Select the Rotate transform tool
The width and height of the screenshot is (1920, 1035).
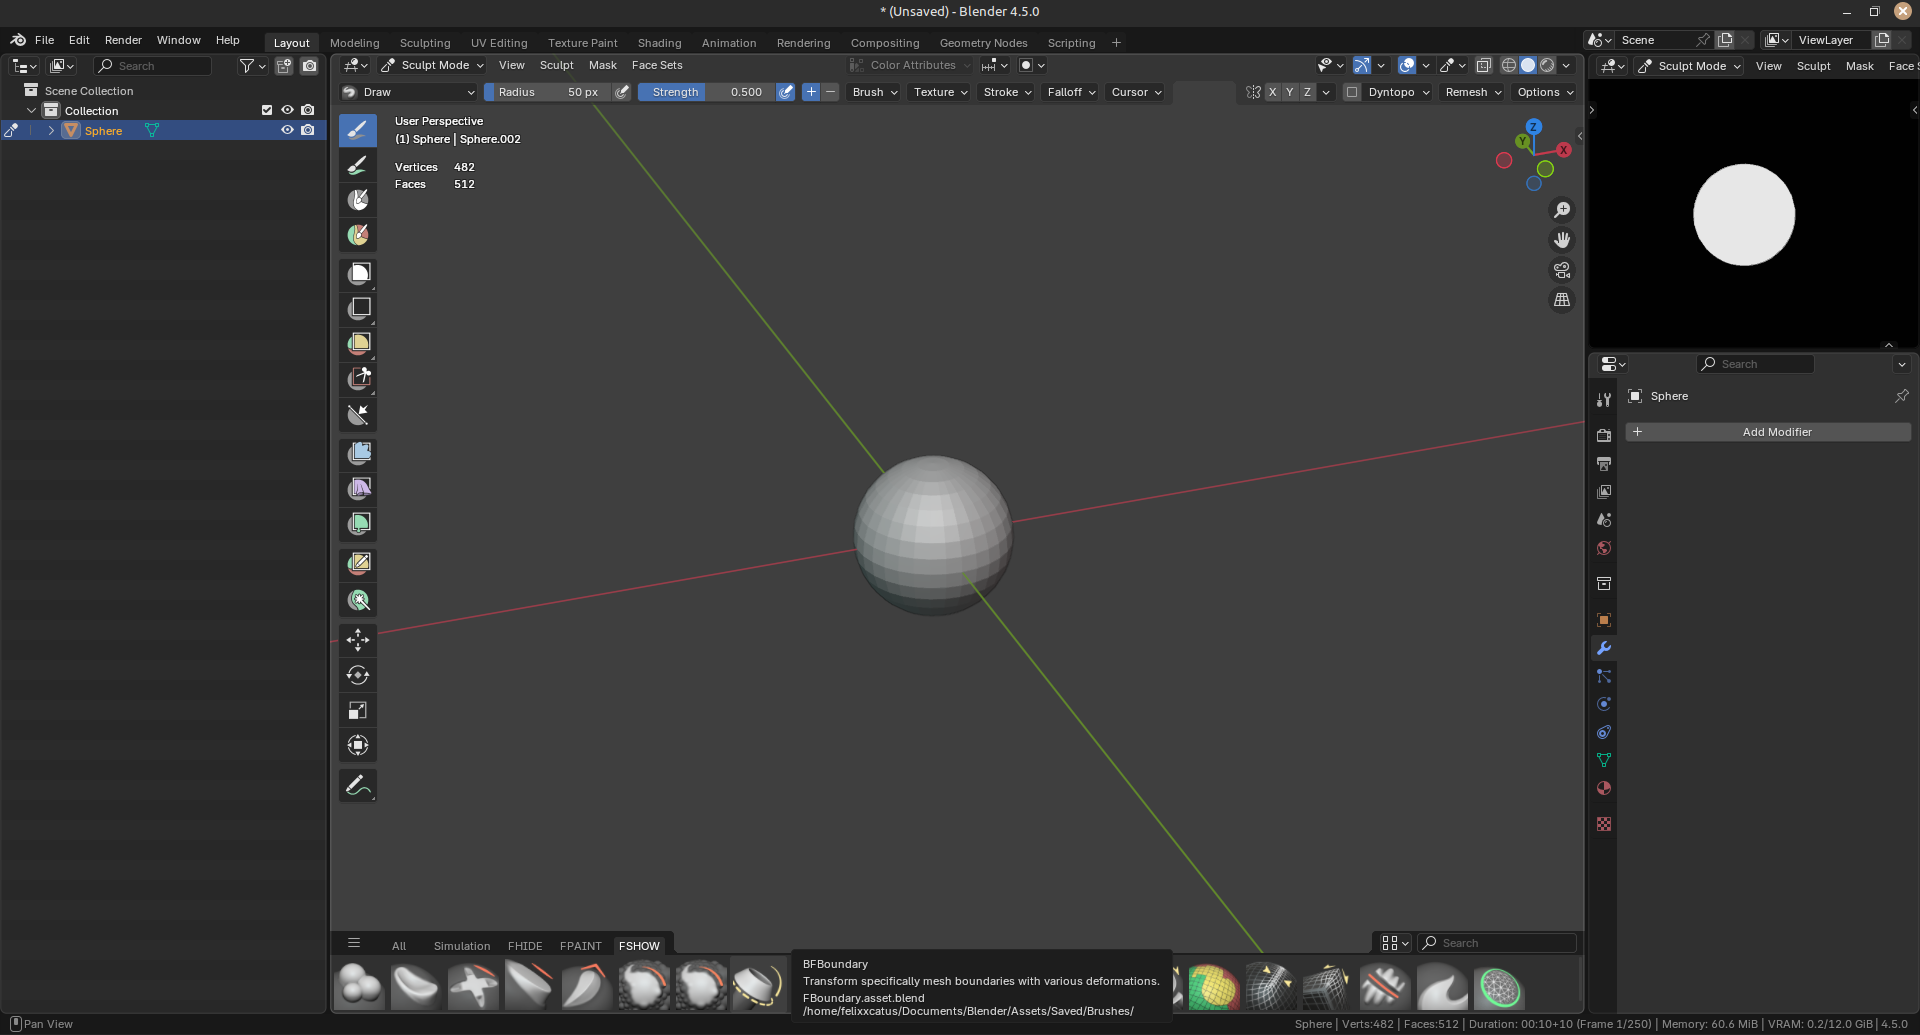(x=358, y=675)
